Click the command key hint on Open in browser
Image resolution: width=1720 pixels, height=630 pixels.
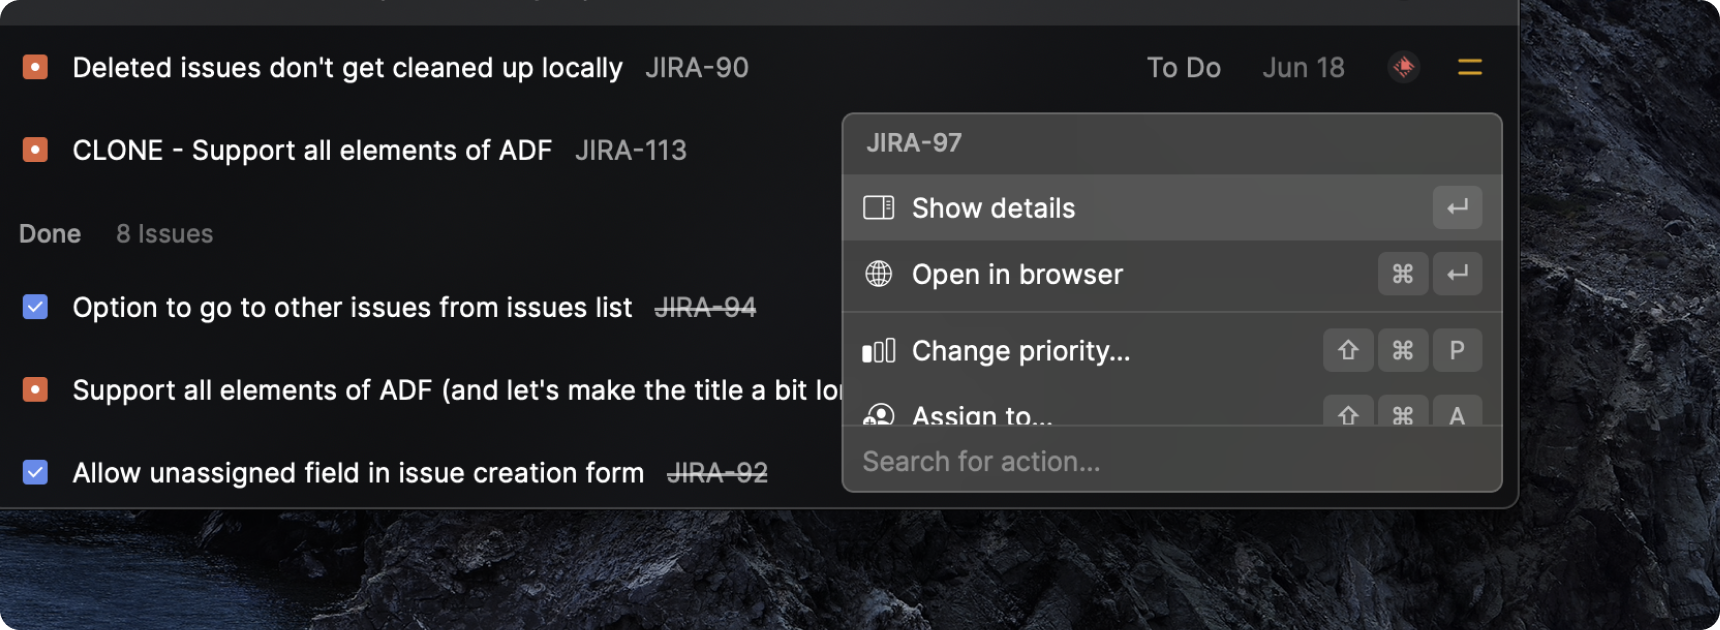(1403, 274)
